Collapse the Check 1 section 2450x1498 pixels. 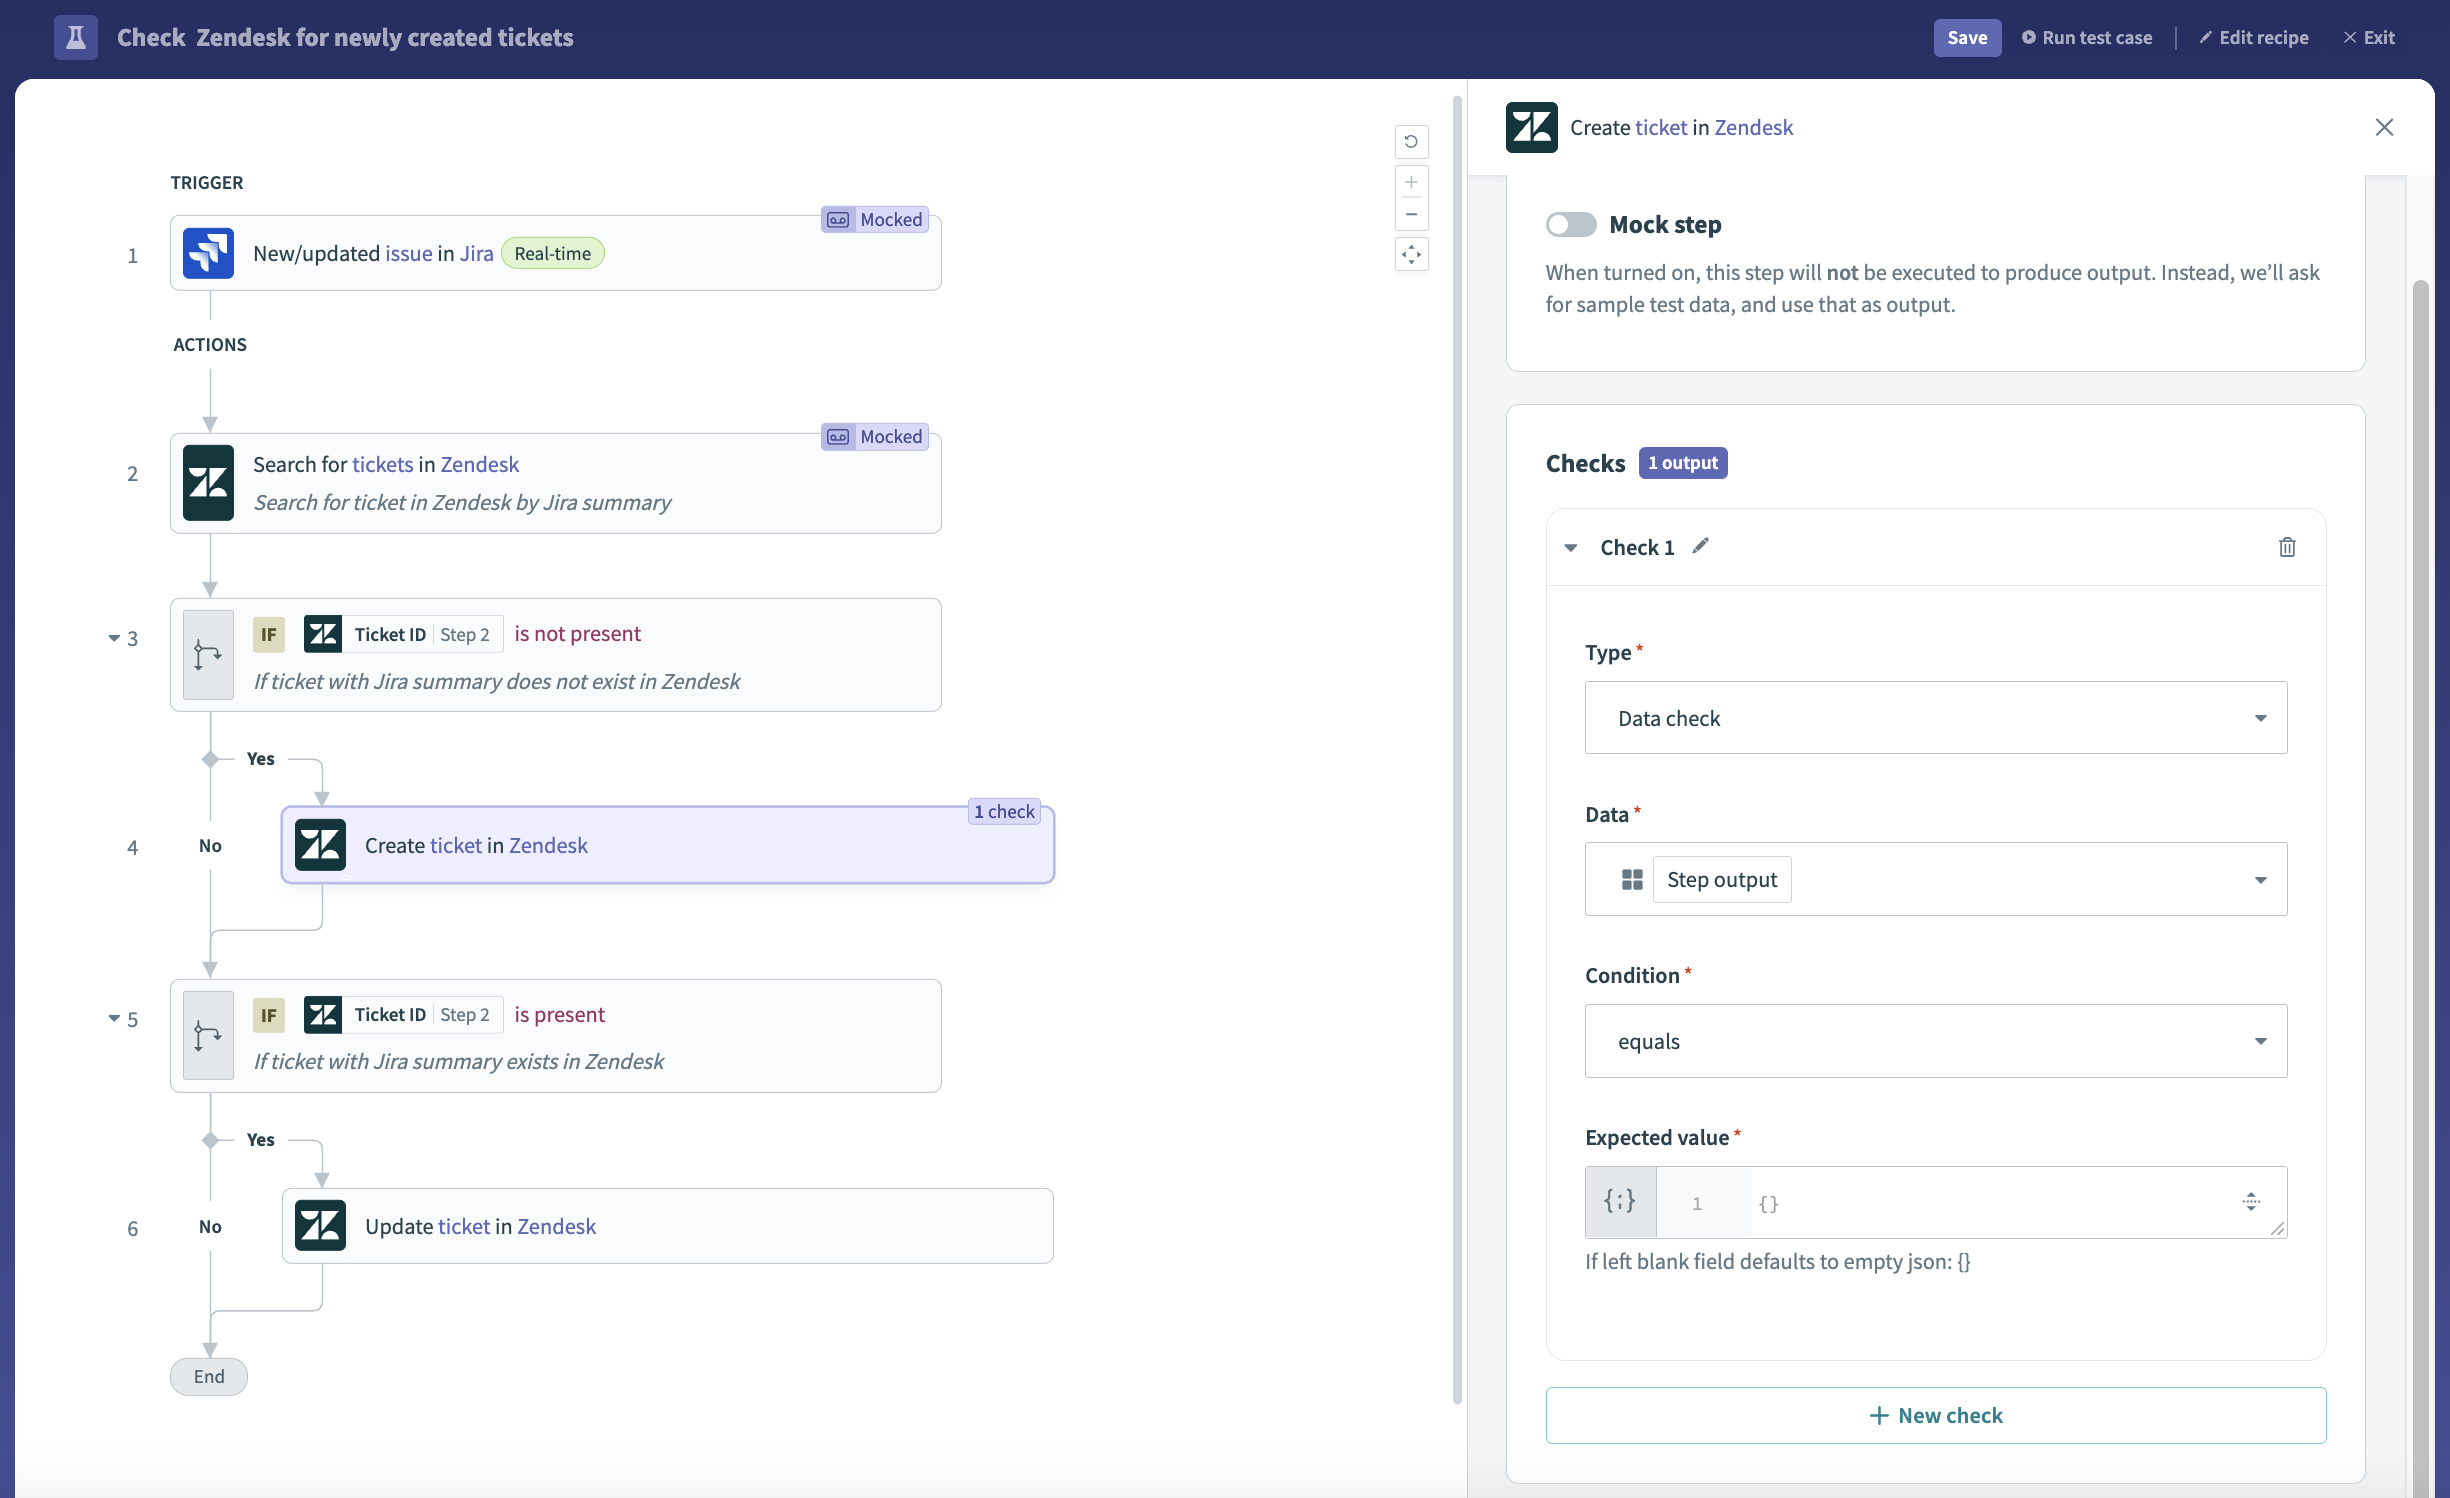[1571, 548]
